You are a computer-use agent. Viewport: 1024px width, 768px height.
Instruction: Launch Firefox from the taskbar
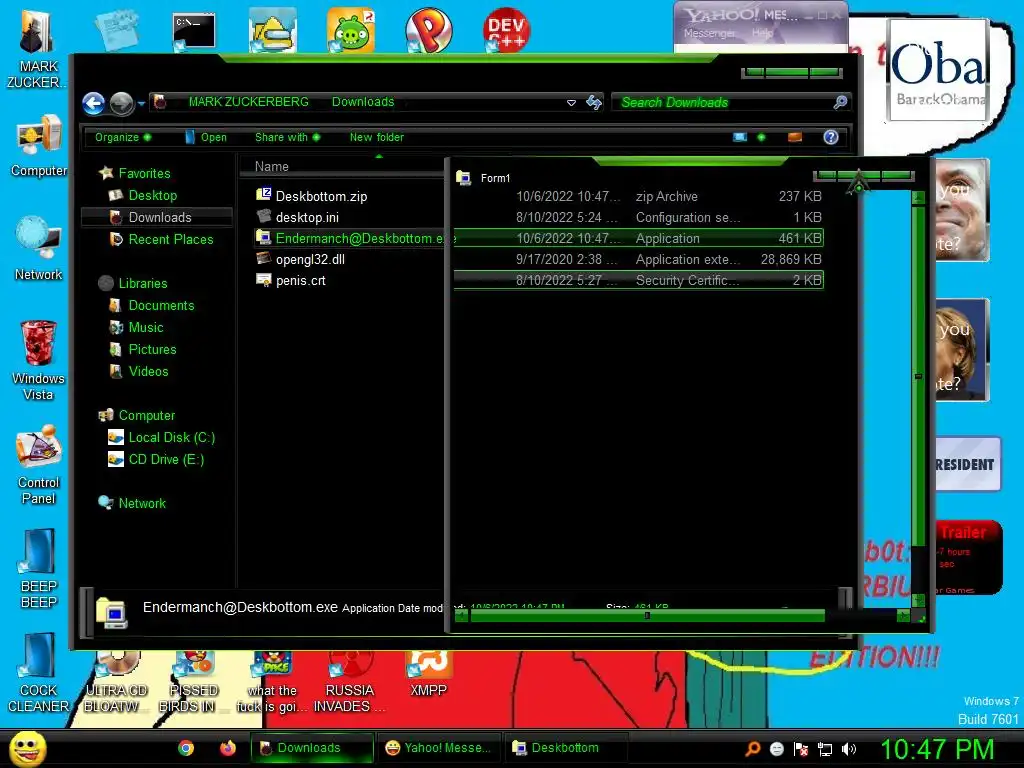(x=227, y=748)
